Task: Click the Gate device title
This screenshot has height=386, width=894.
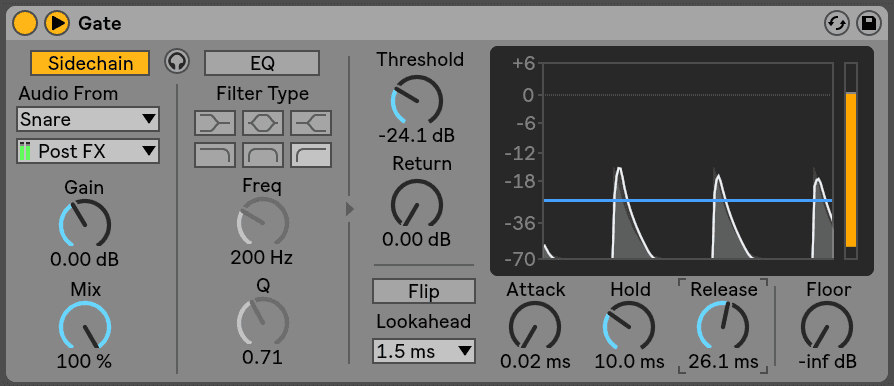Action: coord(99,23)
